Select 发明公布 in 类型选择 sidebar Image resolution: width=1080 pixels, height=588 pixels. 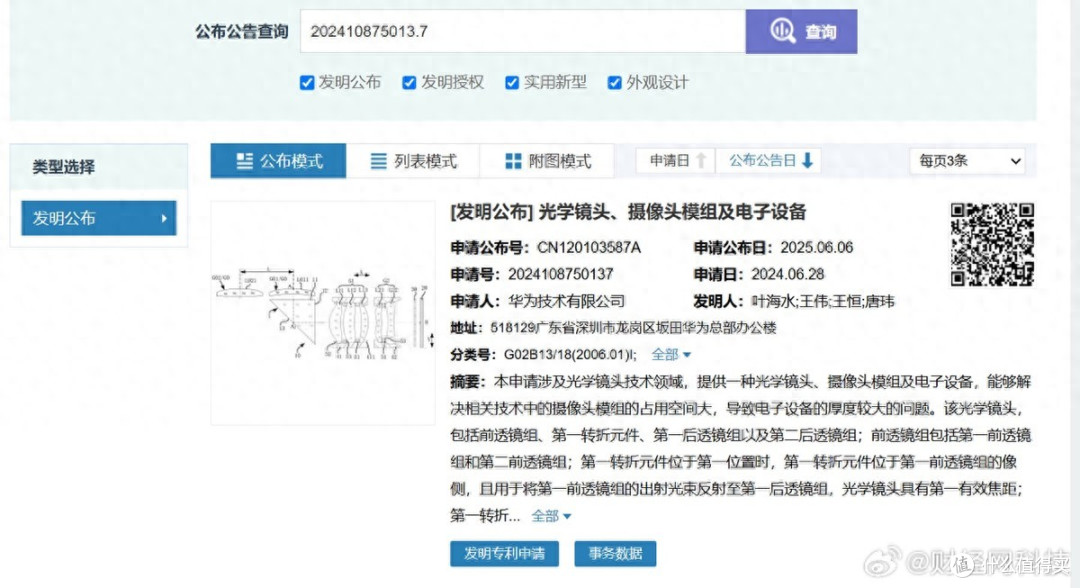[98, 218]
